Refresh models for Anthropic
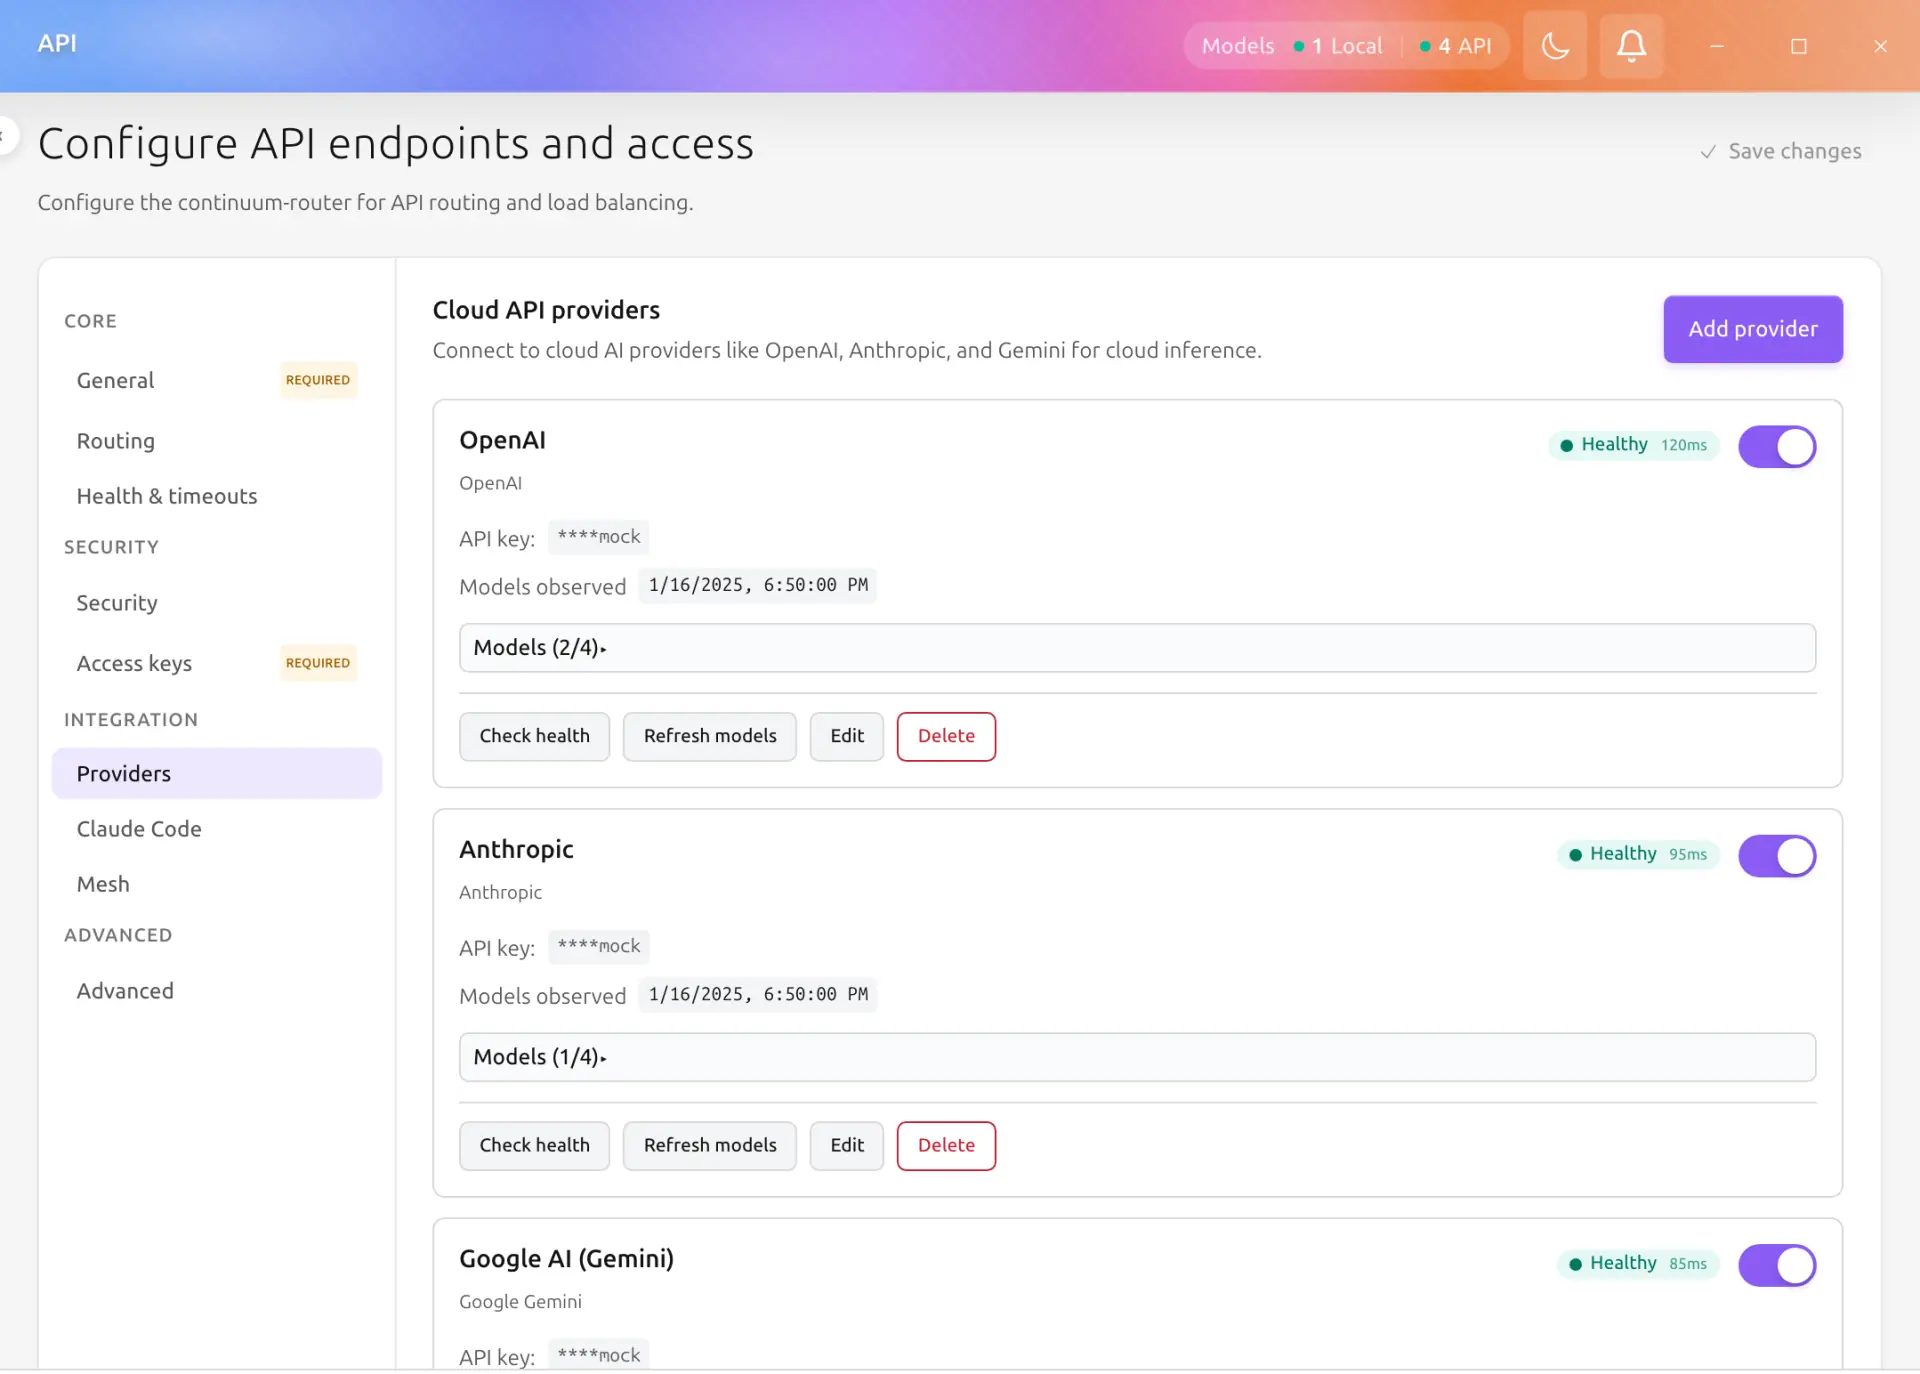Image resolution: width=1920 pixels, height=1374 pixels. (x=710, y=1145)
